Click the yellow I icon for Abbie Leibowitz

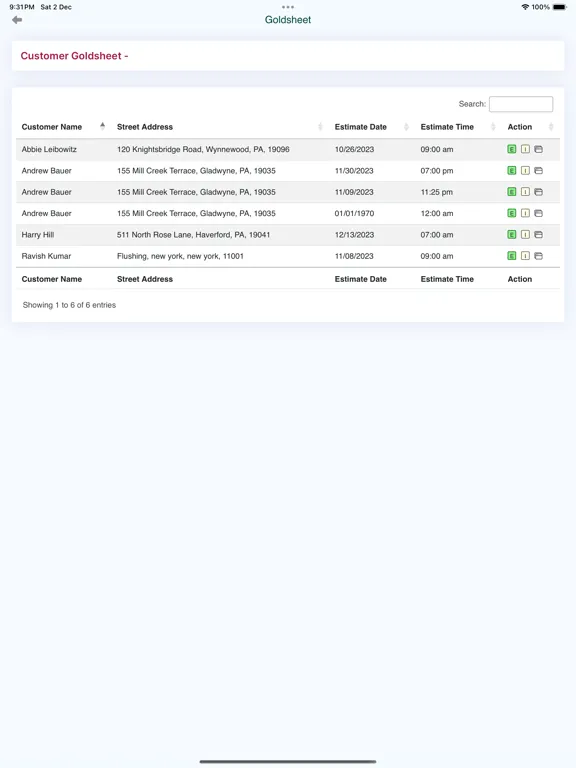[x=525, y=149]
